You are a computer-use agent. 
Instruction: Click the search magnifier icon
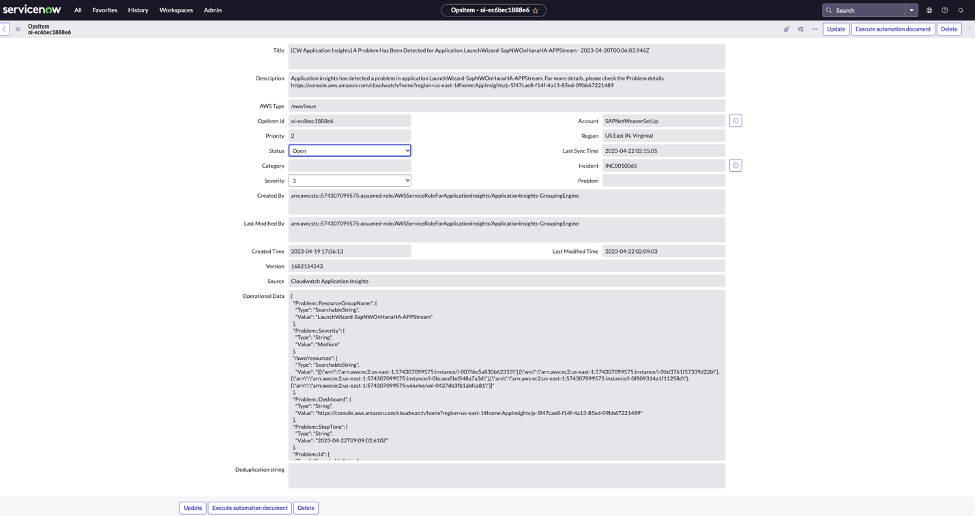(829, 11)
